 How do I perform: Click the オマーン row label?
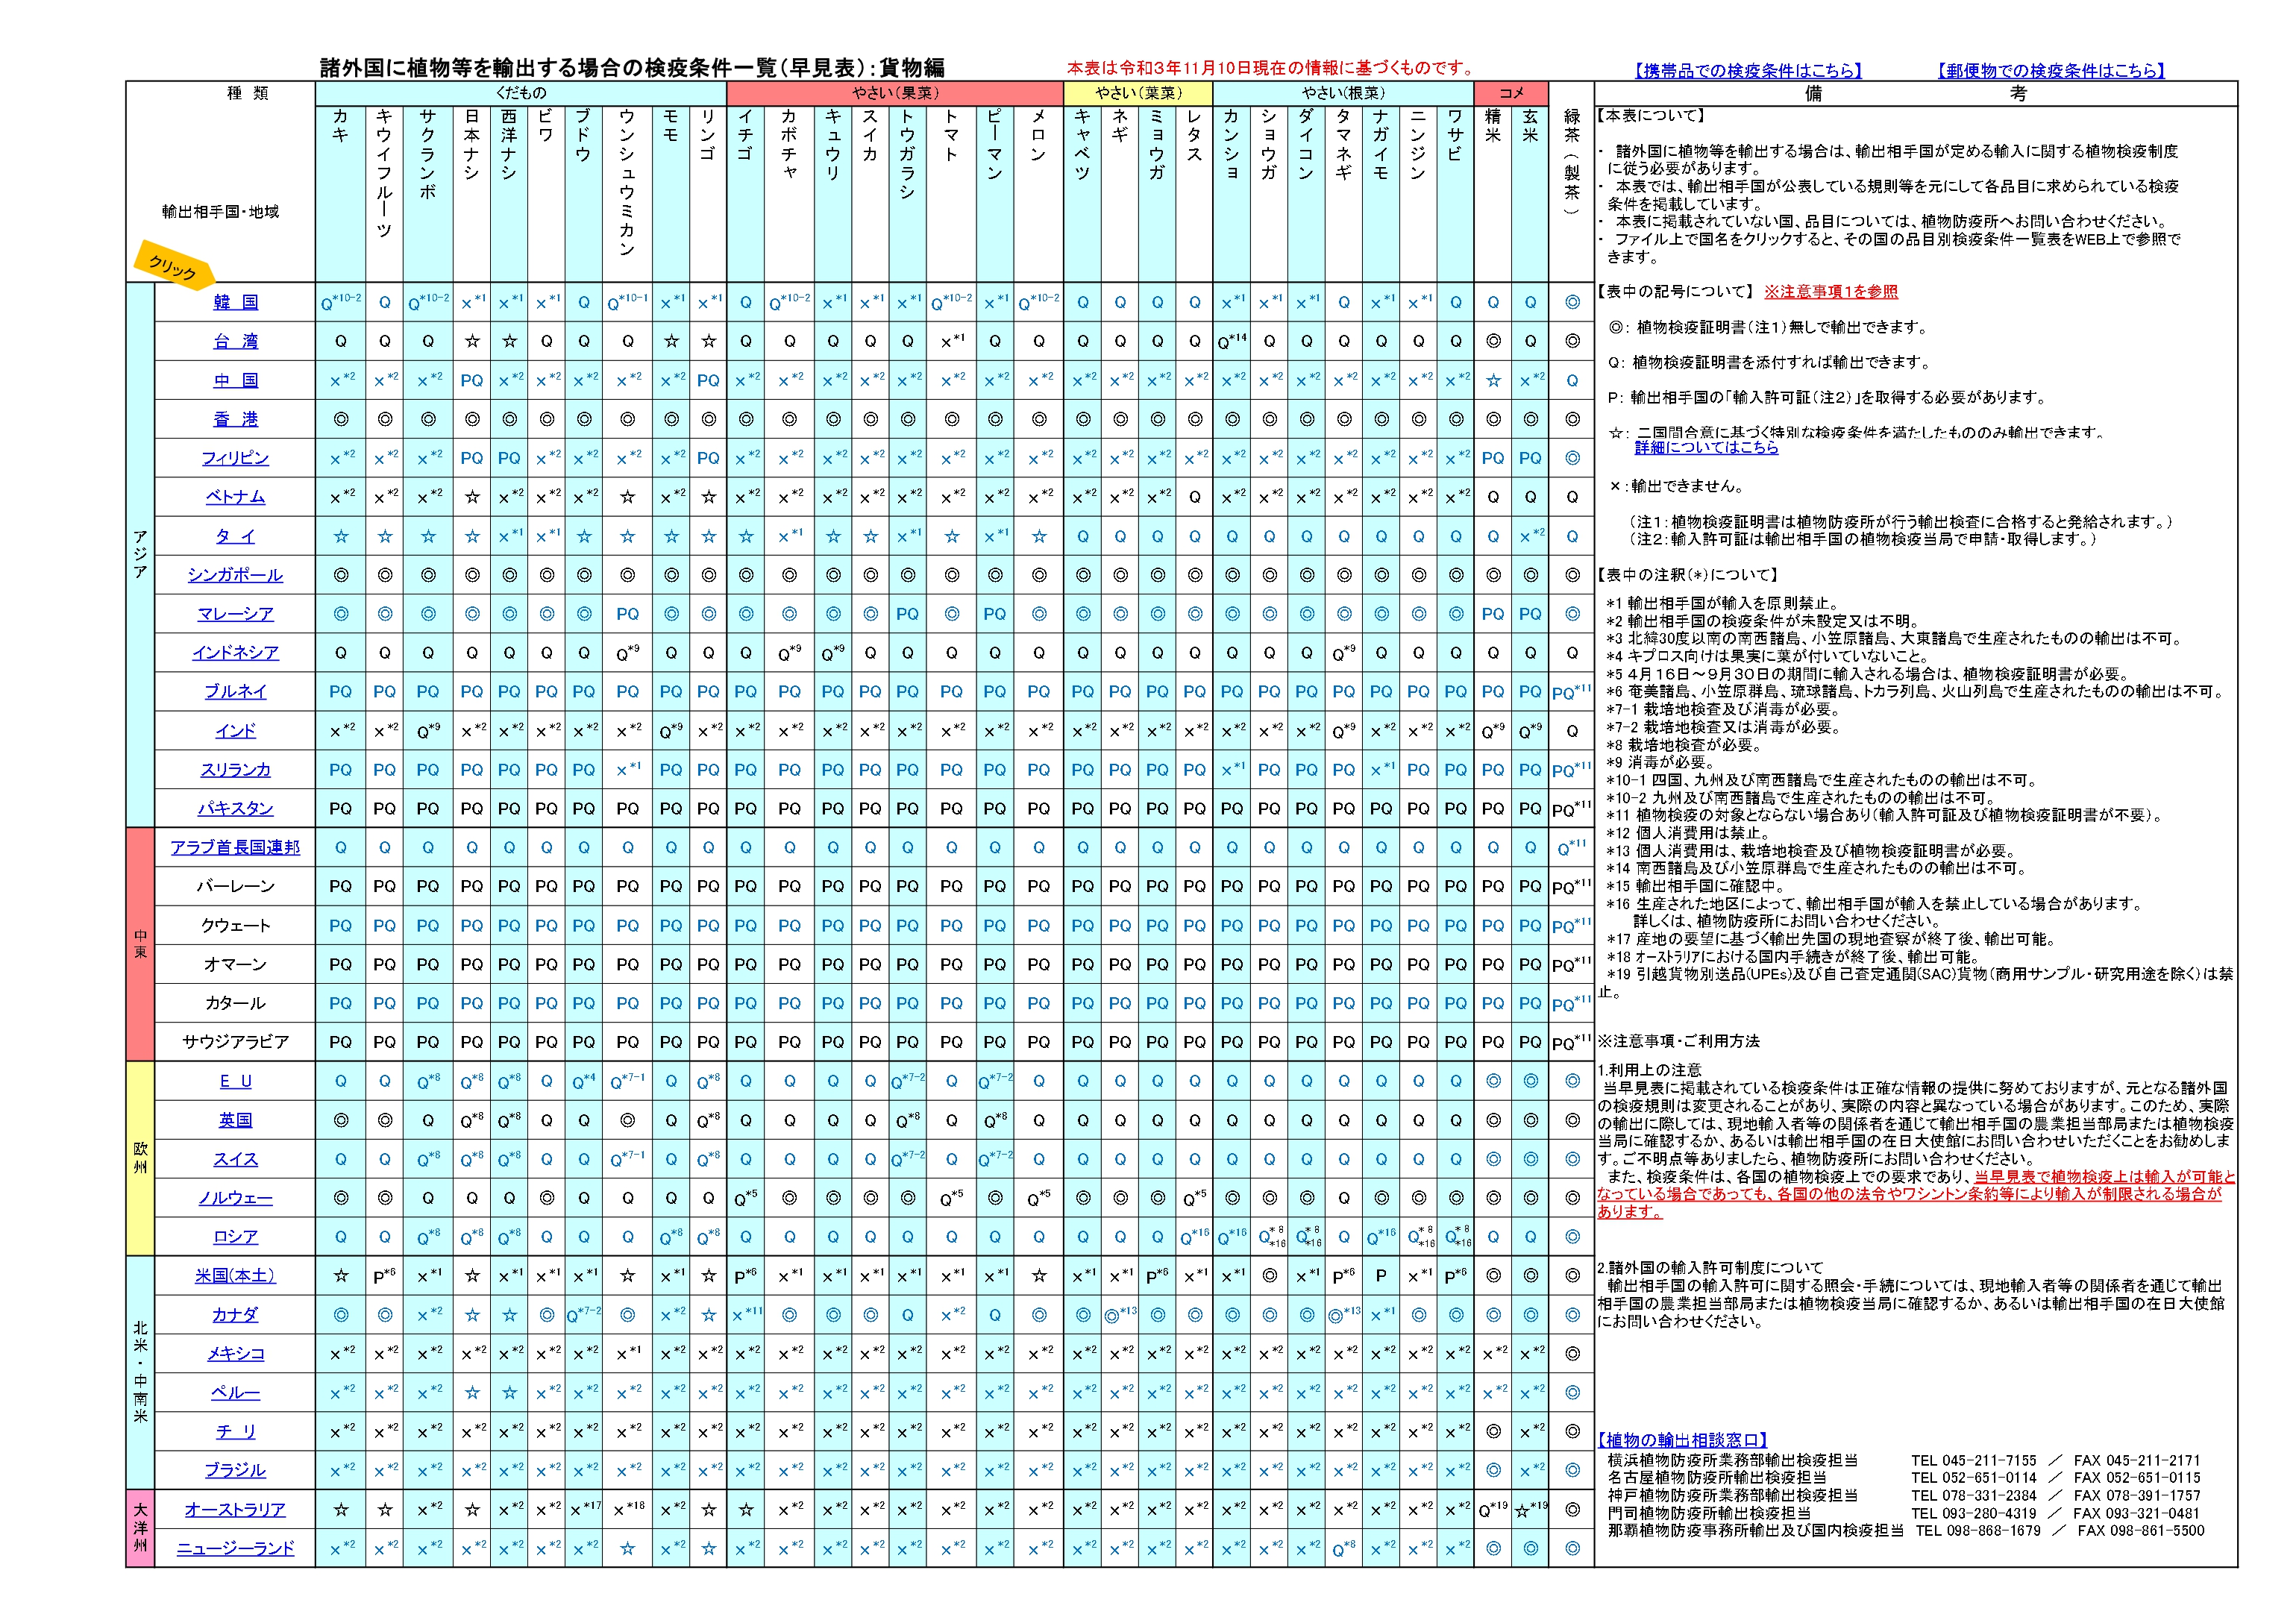[235, 964]
